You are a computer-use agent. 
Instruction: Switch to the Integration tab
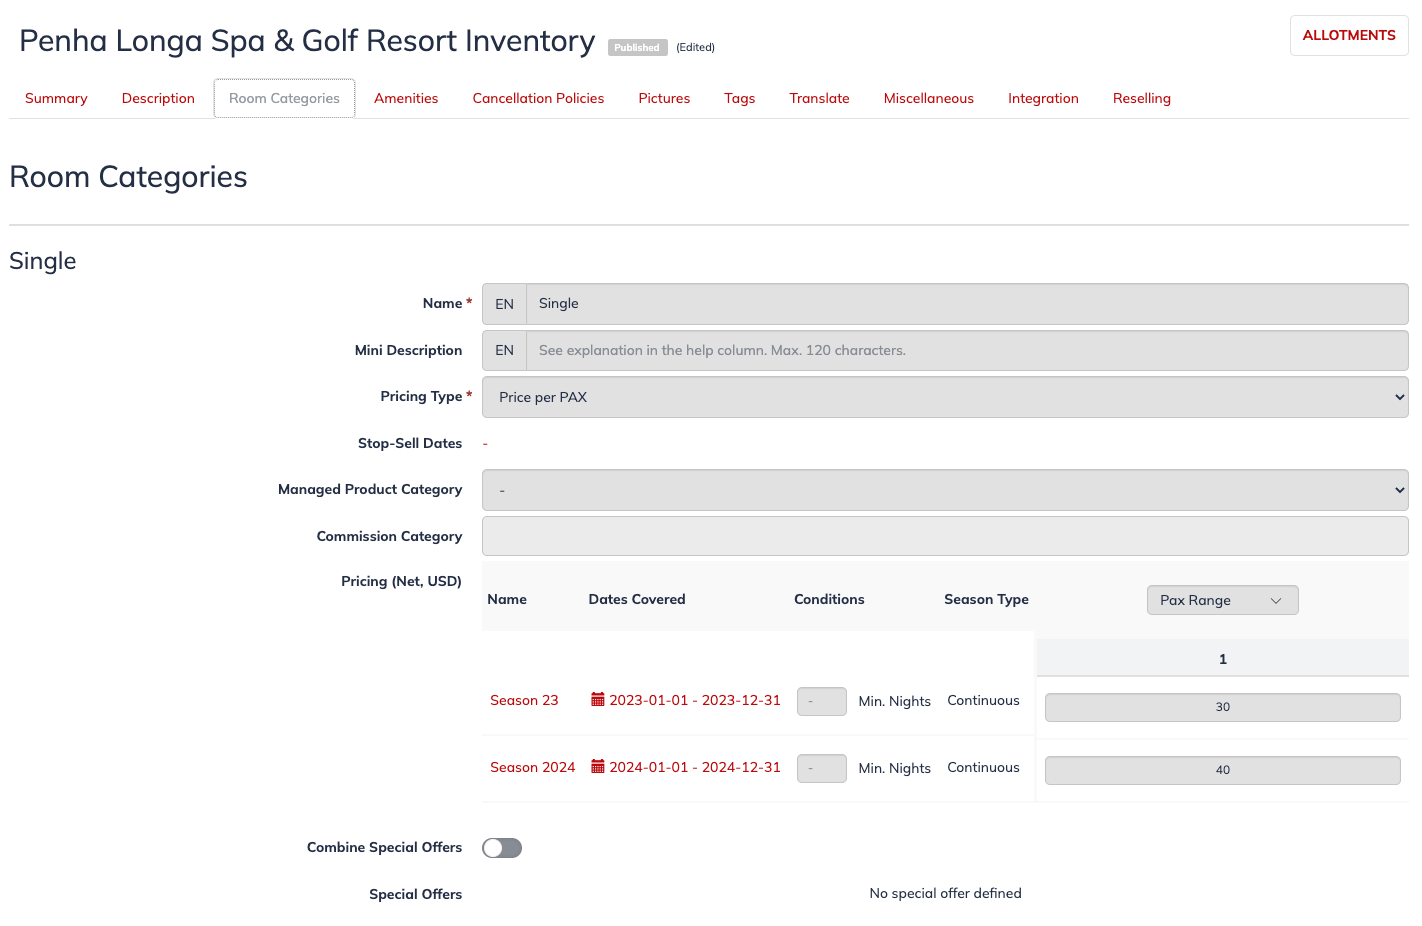[x=1043, y=98]
